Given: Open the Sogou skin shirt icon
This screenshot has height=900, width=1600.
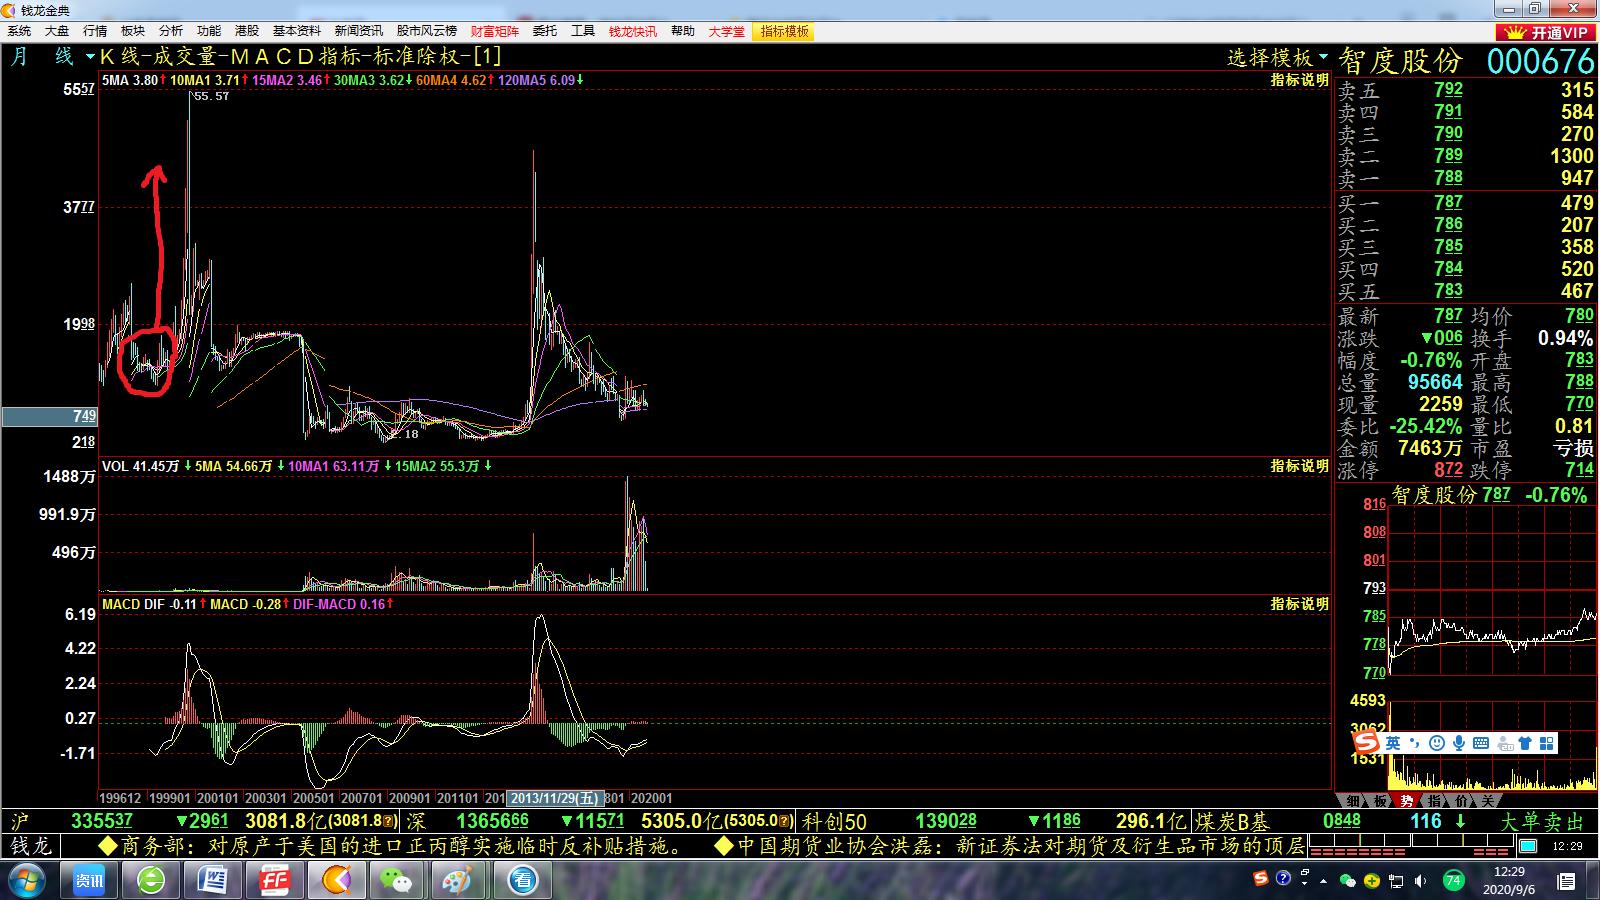Looking at the screenshot, I should 1525,743.
